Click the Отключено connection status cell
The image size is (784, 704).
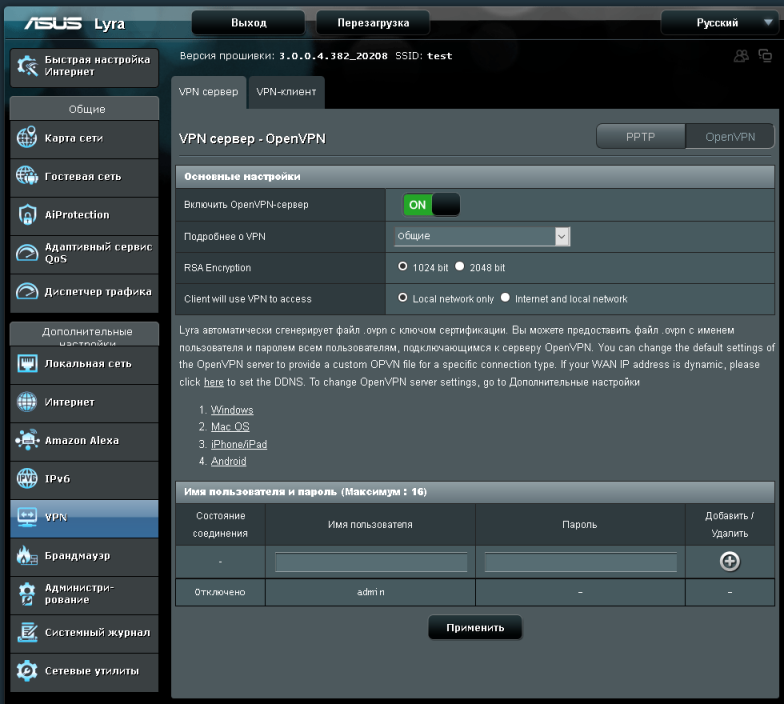(x=220, y=592)
